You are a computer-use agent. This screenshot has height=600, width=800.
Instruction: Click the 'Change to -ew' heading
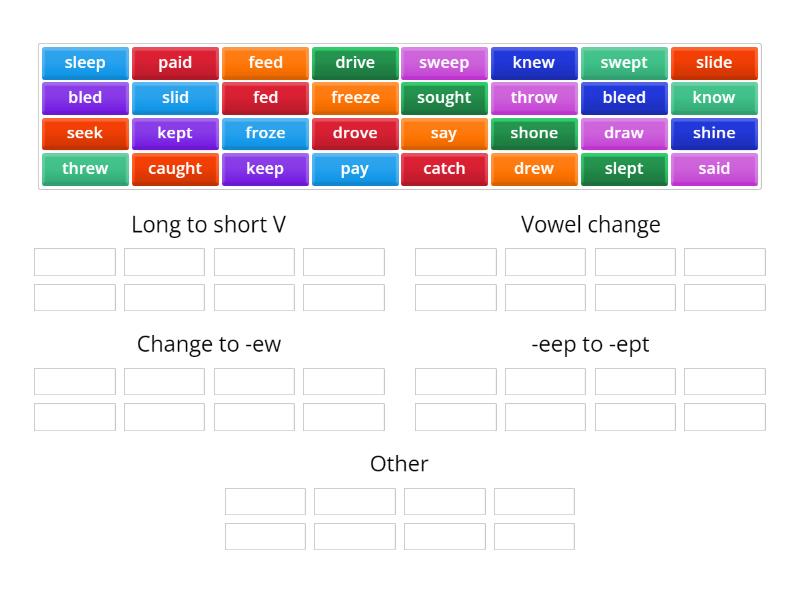tap(208, 344)
